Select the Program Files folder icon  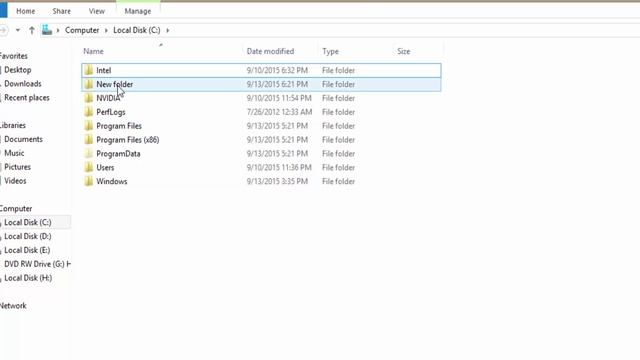(x=89, y=126)
